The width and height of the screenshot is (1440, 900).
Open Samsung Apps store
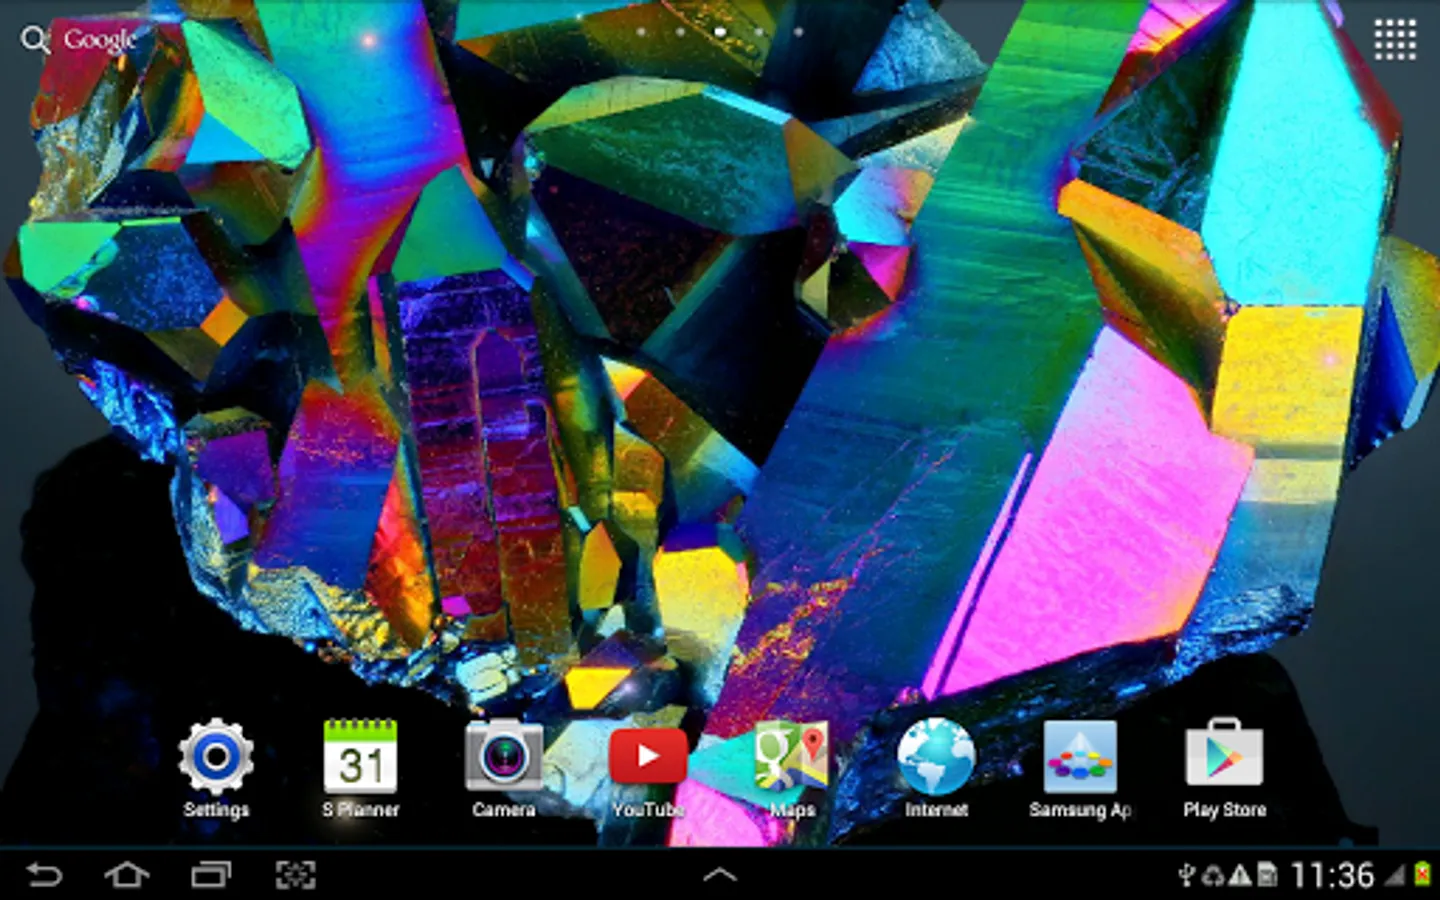1080,768
